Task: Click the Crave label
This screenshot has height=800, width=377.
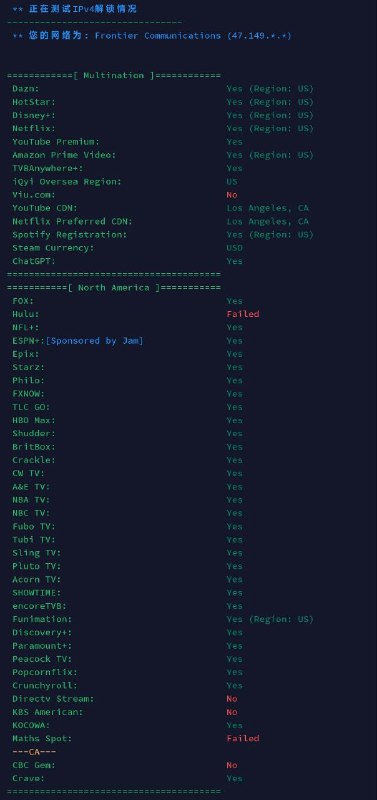Action: (x=28, y=779)
